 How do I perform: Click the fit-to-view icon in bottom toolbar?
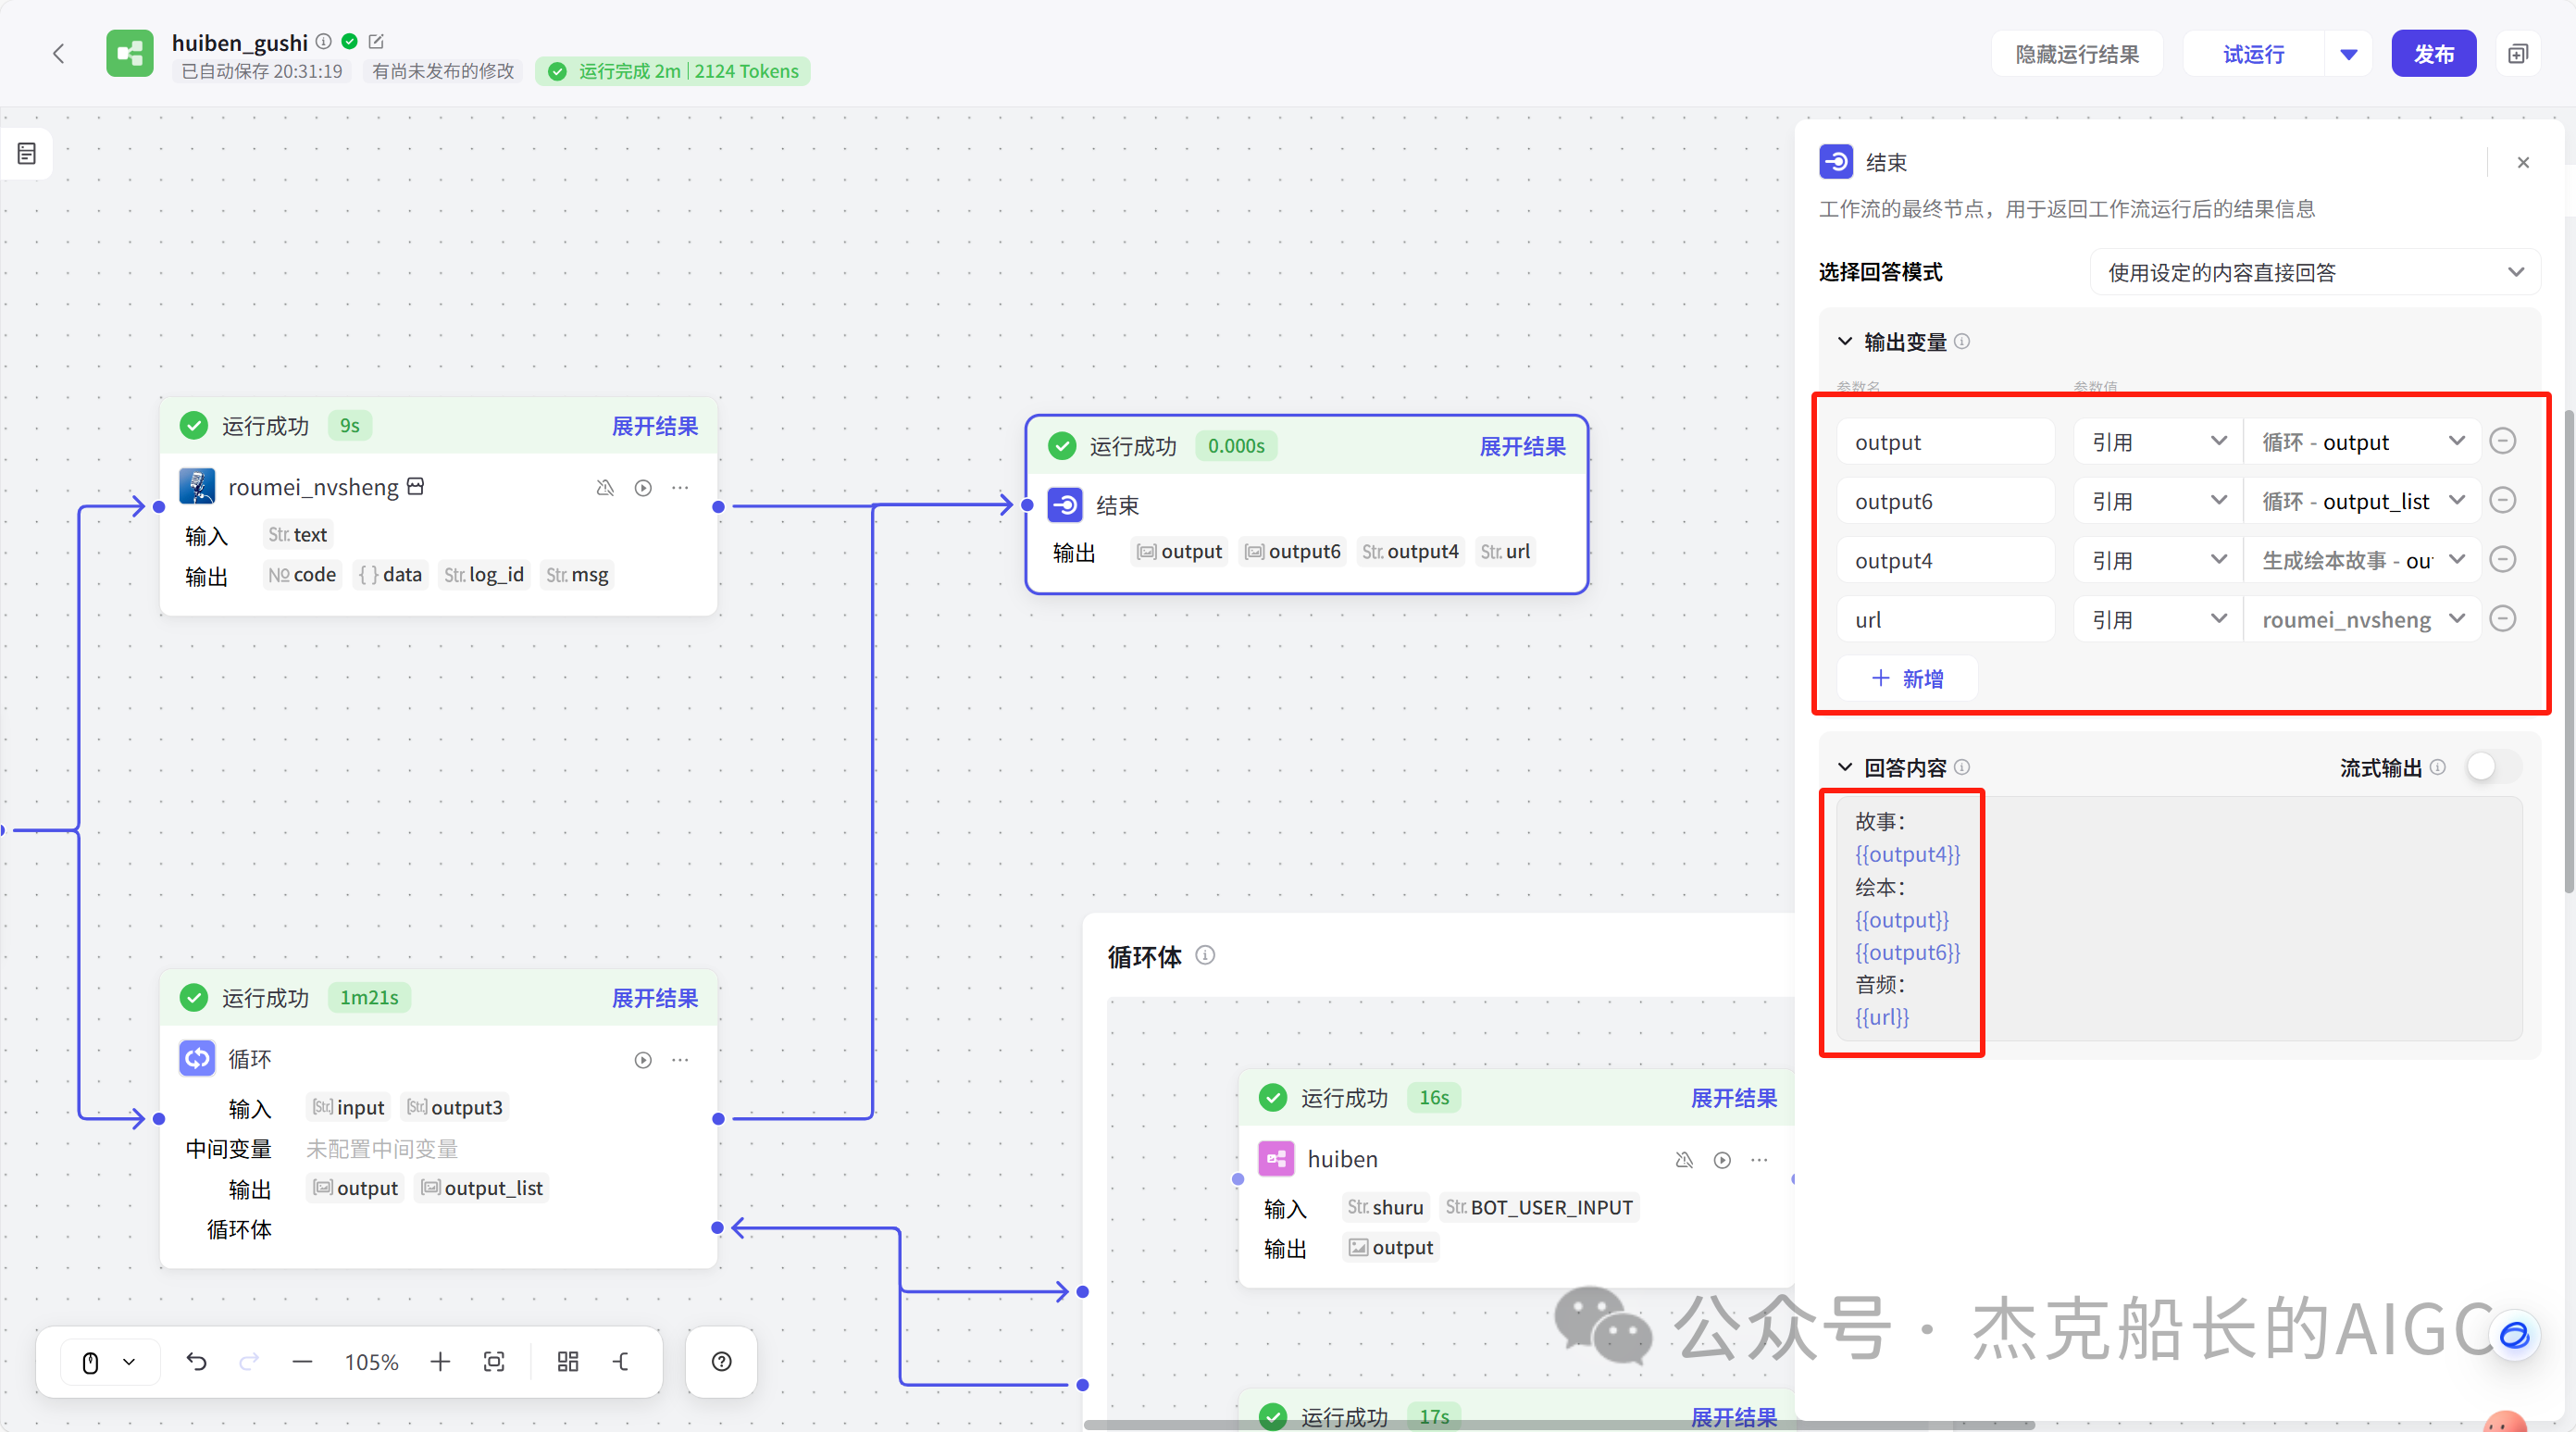(x=495, y=1361)
